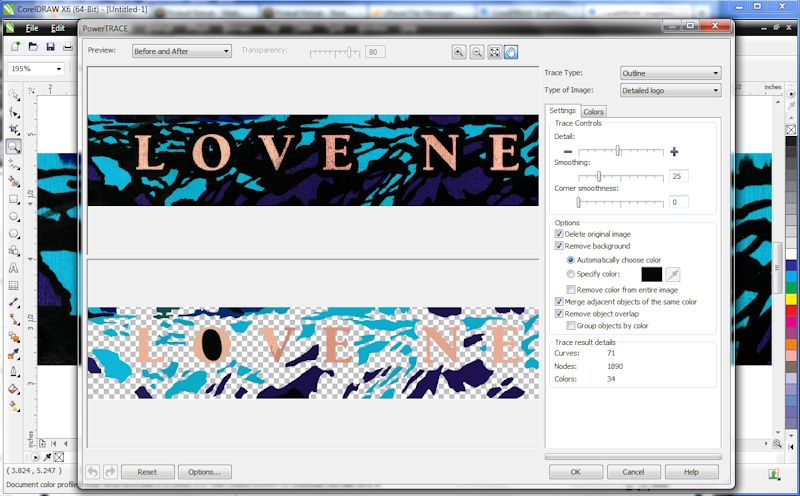Screen dimensions: 800x496
Task: Uncheck Delete original image
Action: click(x=559, y=234)
